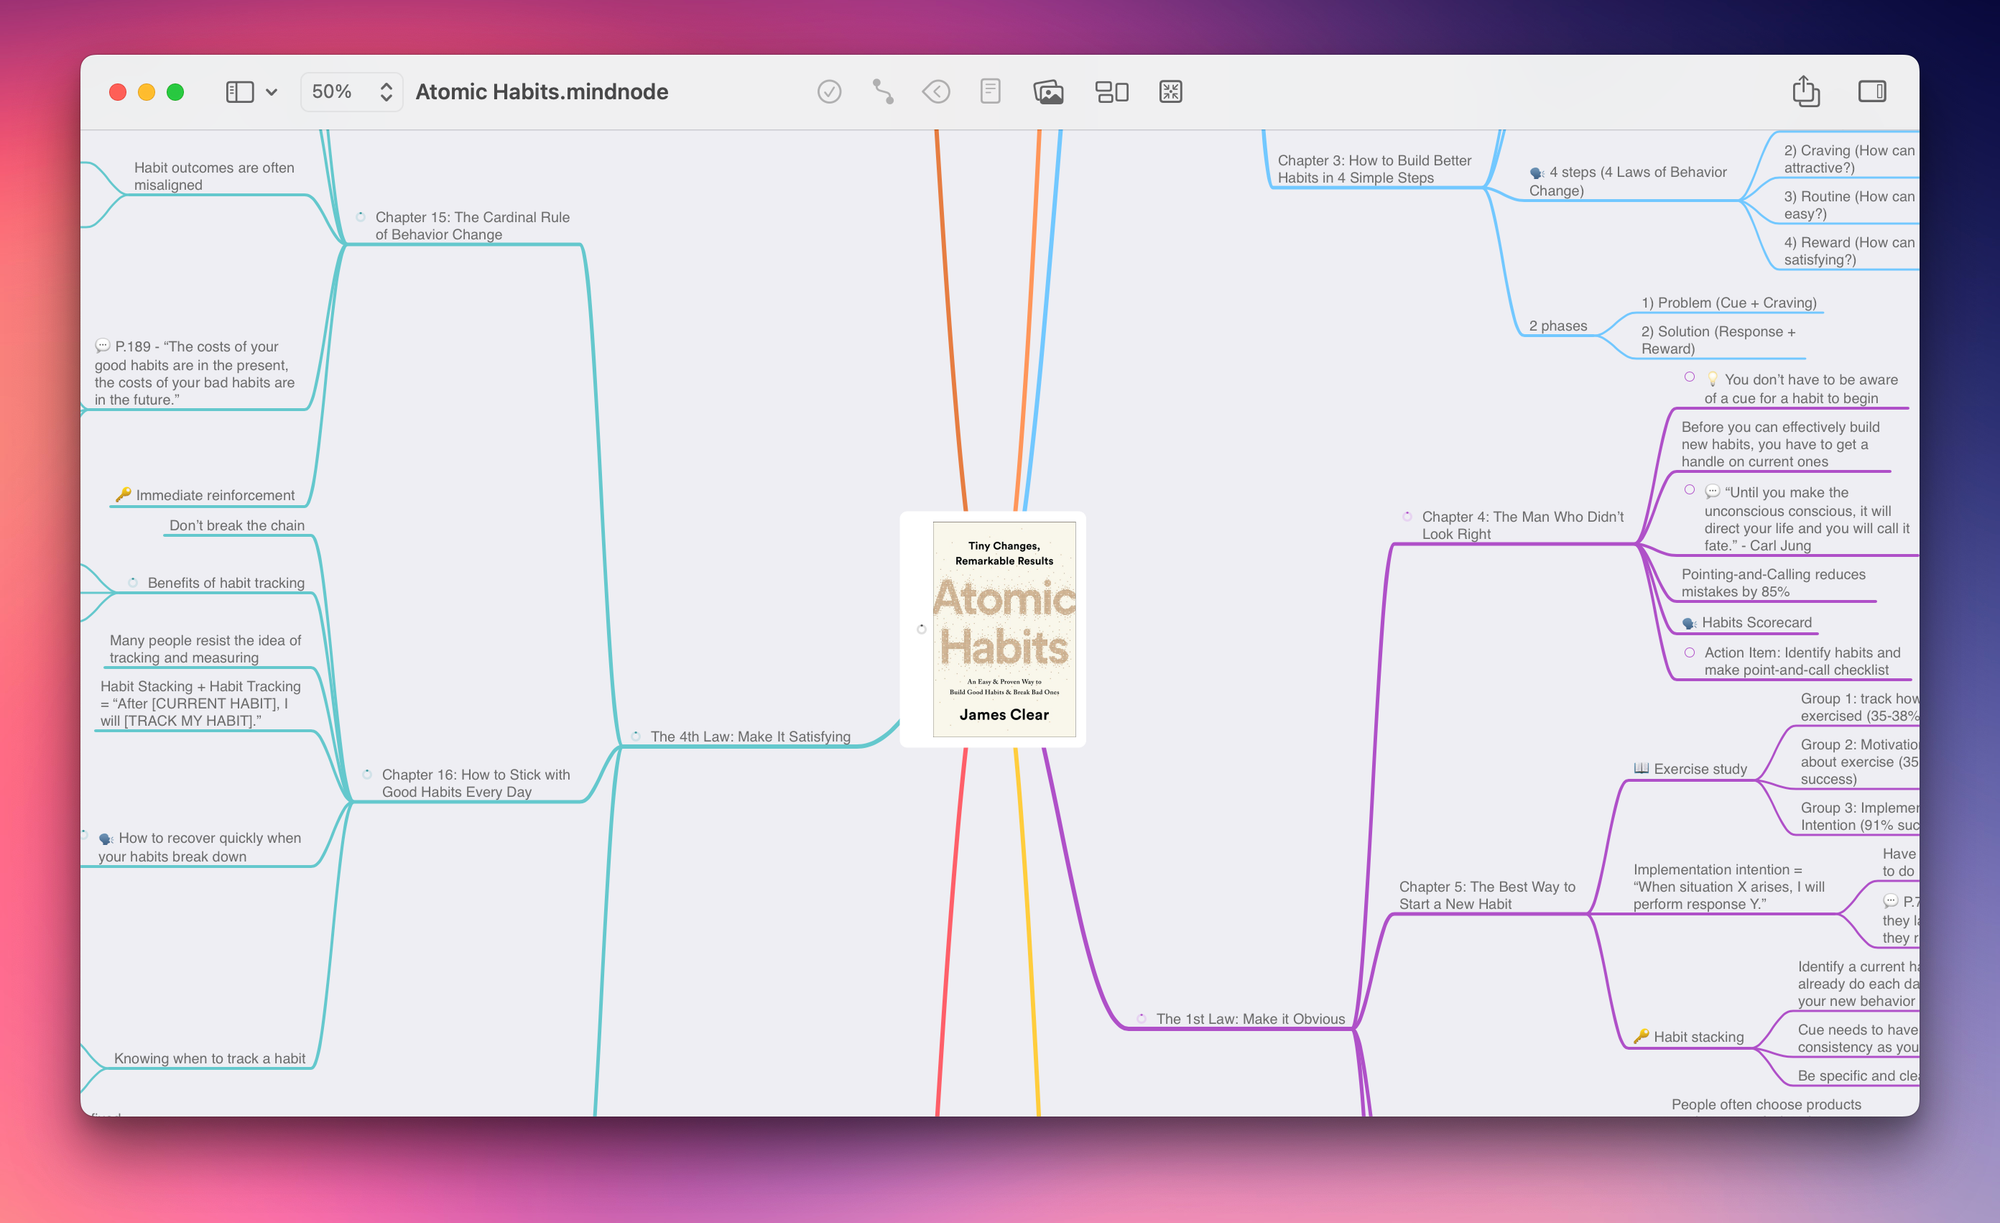2000x1223 pixels.
Task: Open the image/sticker picker icon
Action: (x=1048, y=92)
